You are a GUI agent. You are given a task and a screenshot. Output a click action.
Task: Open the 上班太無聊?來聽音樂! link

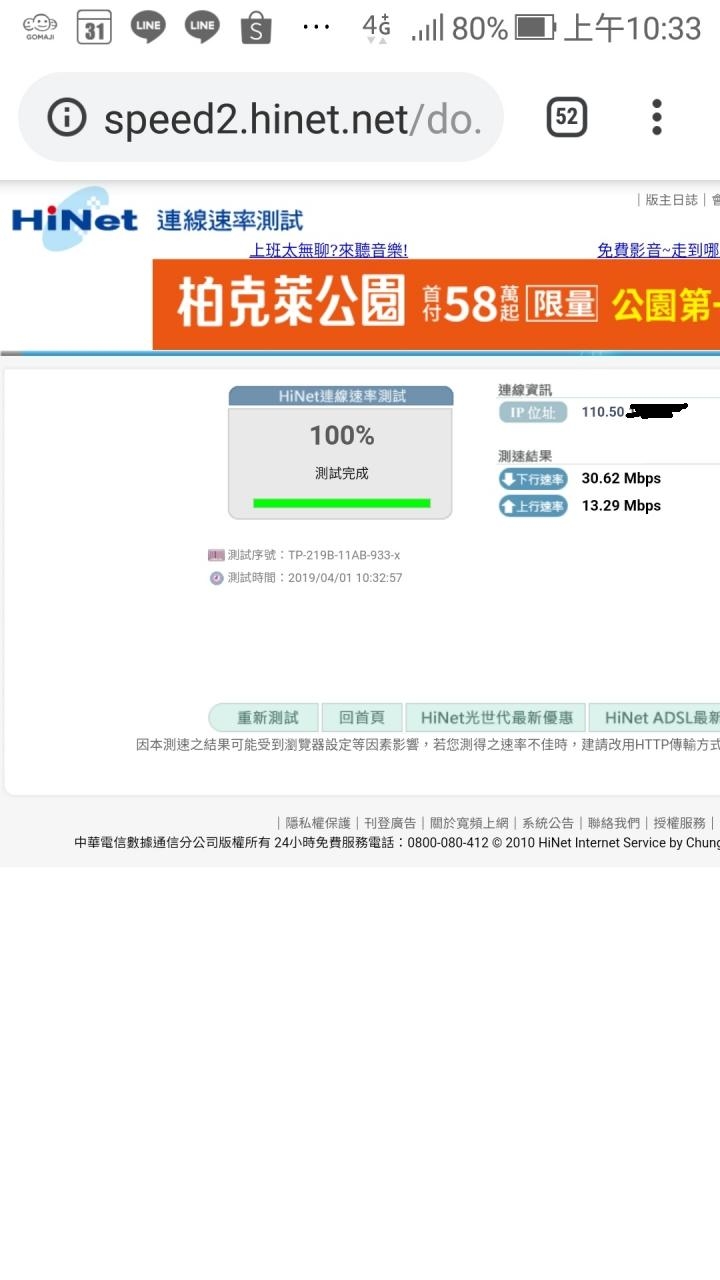click(x=328, y=250)
